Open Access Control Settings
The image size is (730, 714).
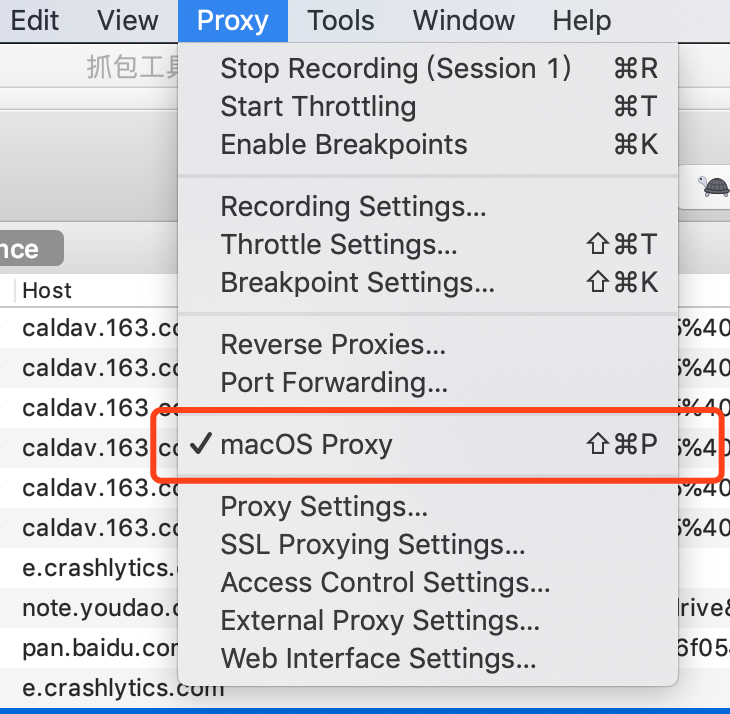coord(428,582)
